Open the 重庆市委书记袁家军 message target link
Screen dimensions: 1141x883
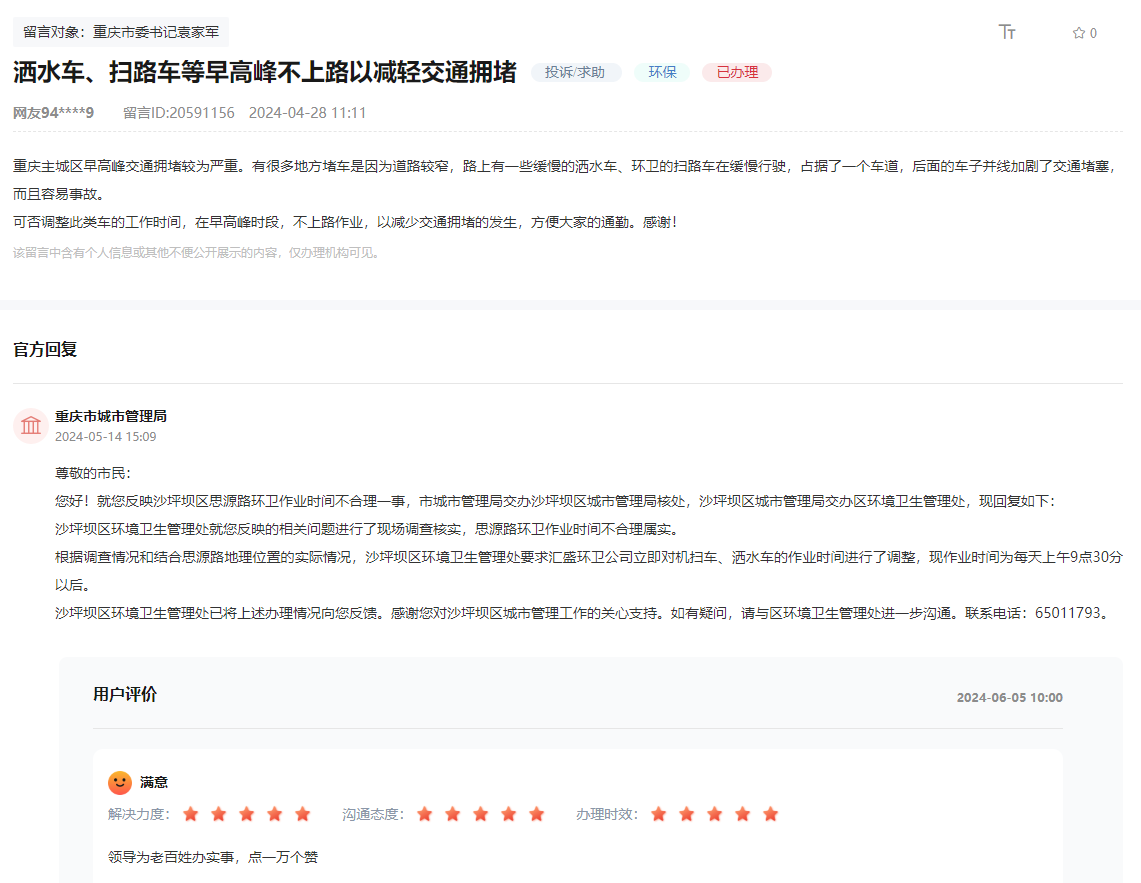pyautogui.click(x=154, y=31)
